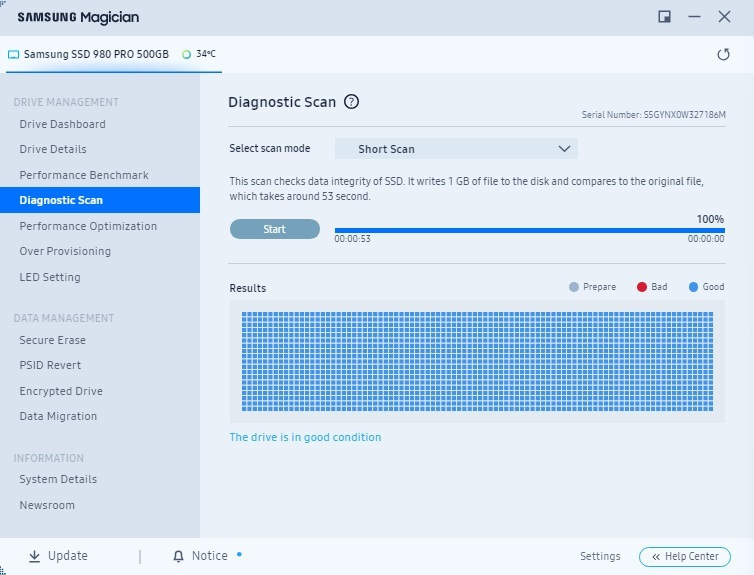The image size is (754, 575).
Task: Click the refresh icon at top right
Action: [x=723, y=54]
